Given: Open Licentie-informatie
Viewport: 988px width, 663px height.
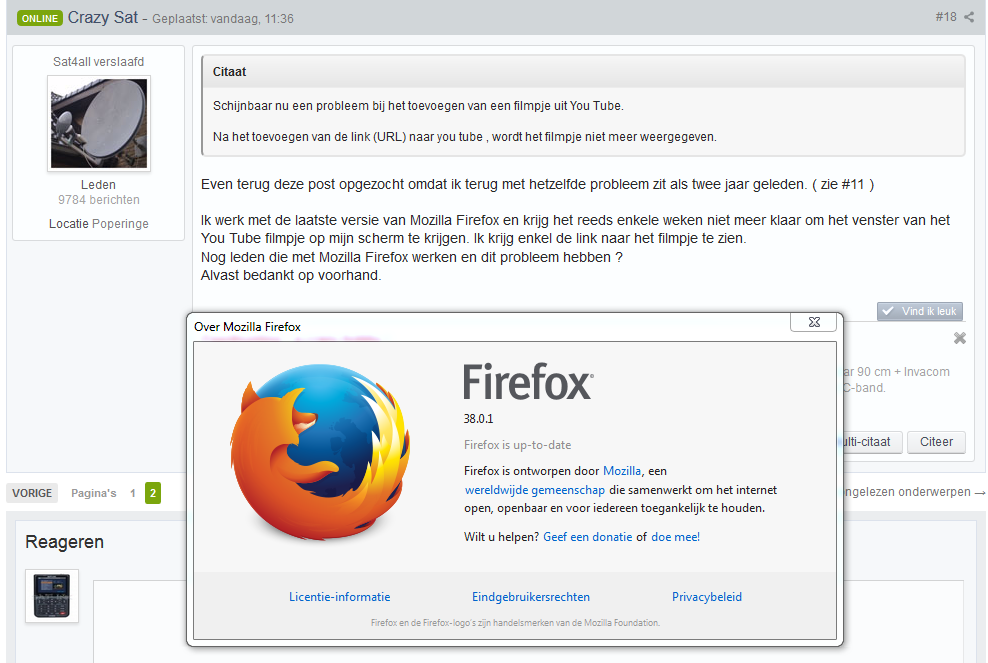Looking at the screenshot, I should (x=339, y=597).
